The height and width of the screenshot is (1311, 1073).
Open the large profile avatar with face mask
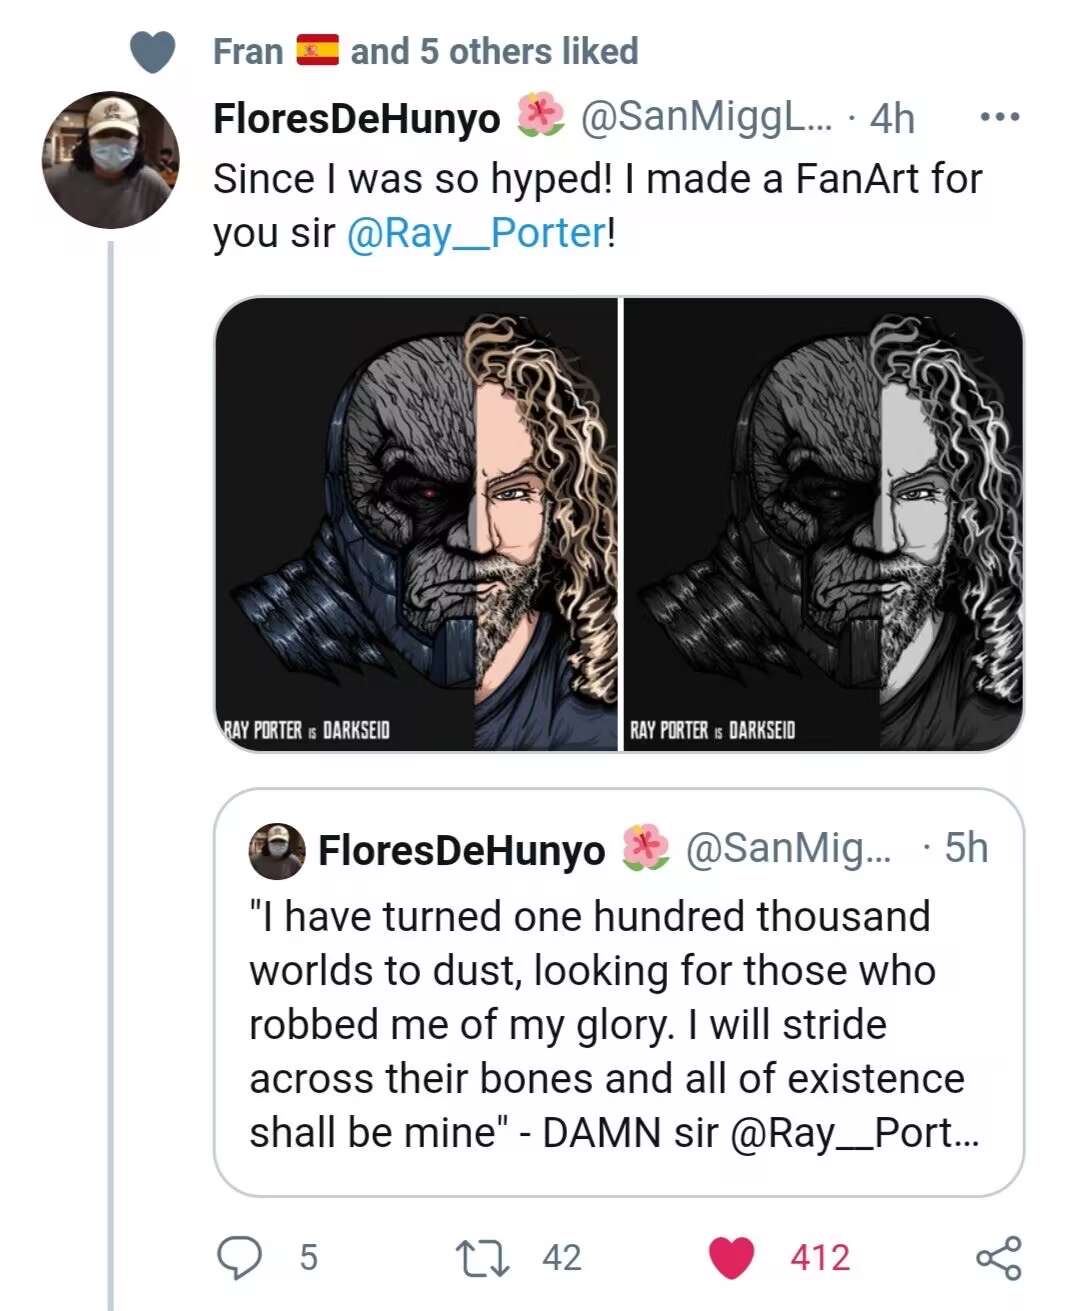[x=110, y=160]
